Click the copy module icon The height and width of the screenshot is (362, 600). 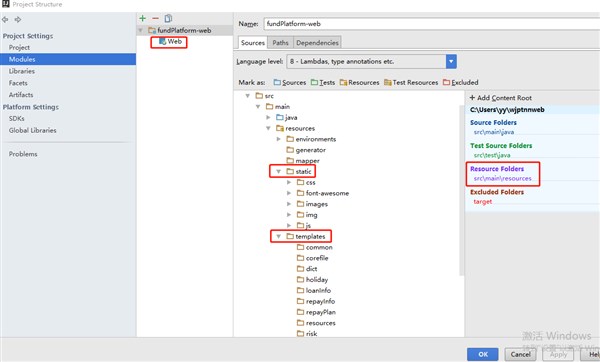tap(168, 18)
